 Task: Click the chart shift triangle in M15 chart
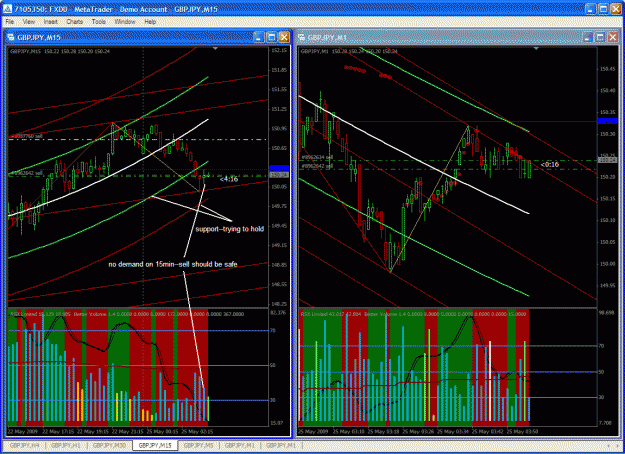pos(215,49)
